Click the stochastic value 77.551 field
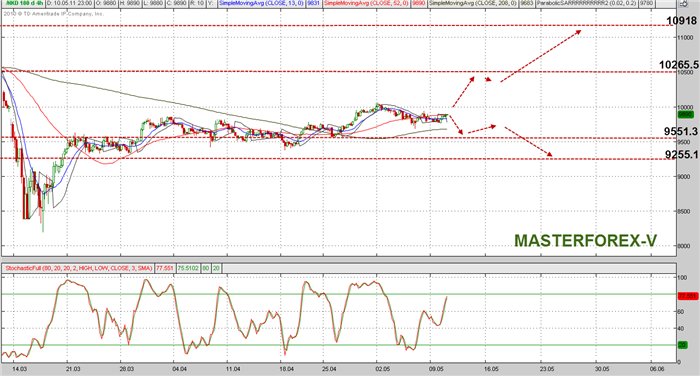700x376 pixels. pos(165,268)
